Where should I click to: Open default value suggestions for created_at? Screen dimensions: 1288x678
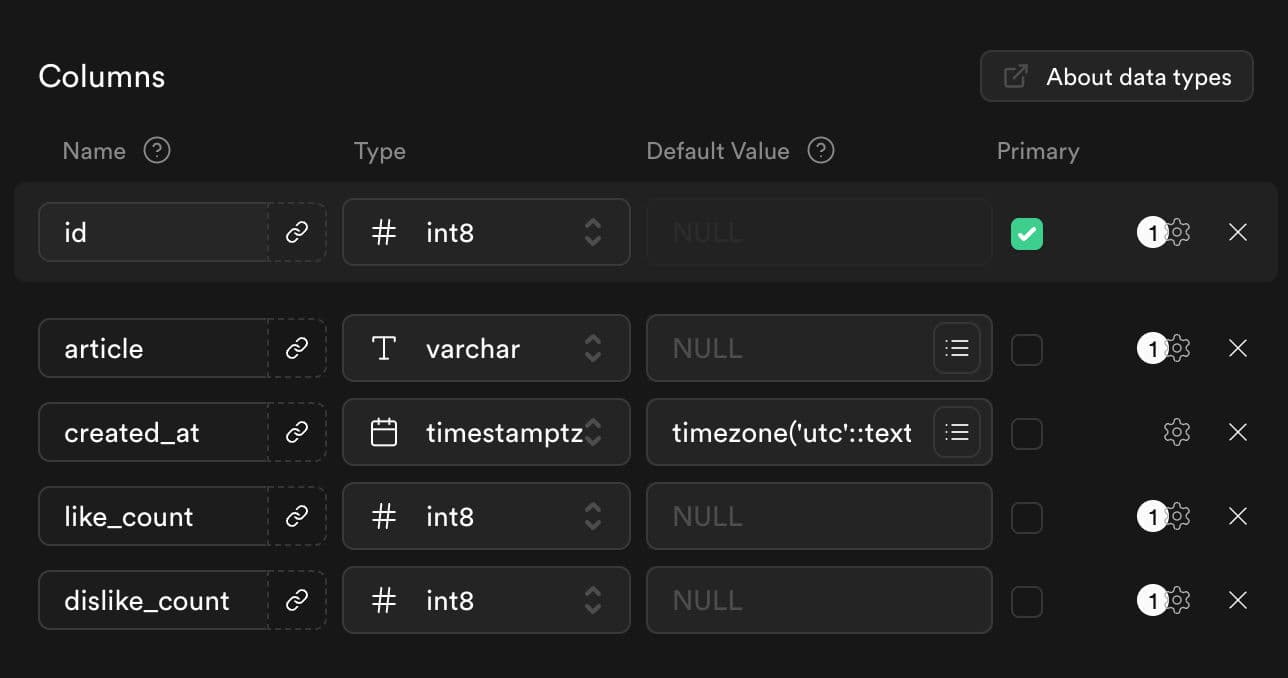point(957,432)
